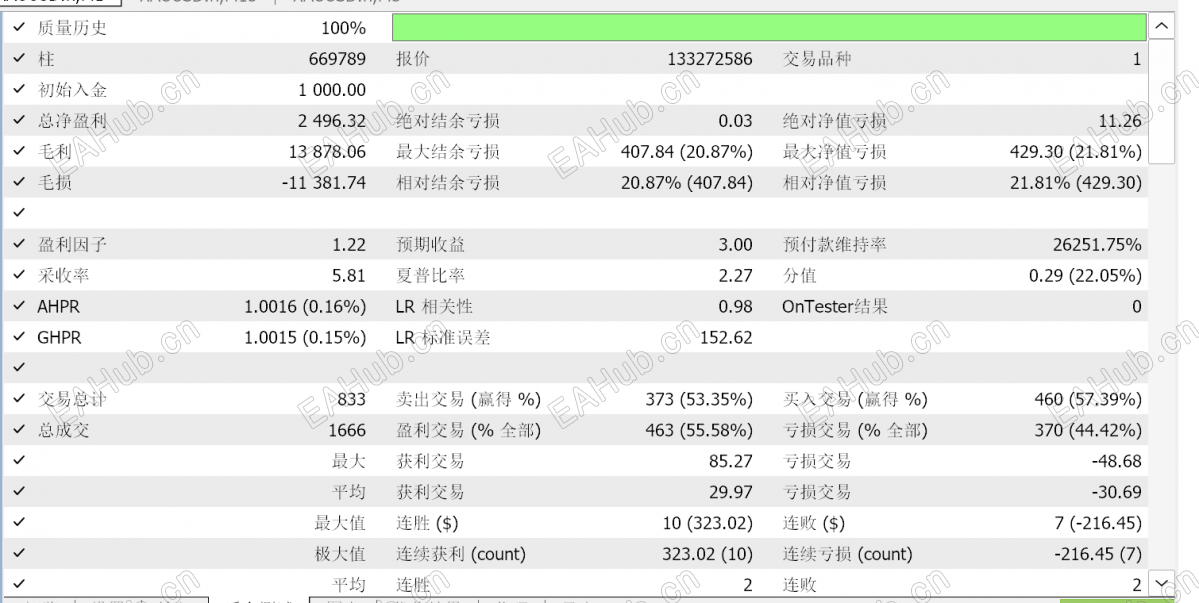The height and width of the screenshot is (603, 1199).
Task: Click the checkmark beside AHPR row
Action: coord(19,306)
